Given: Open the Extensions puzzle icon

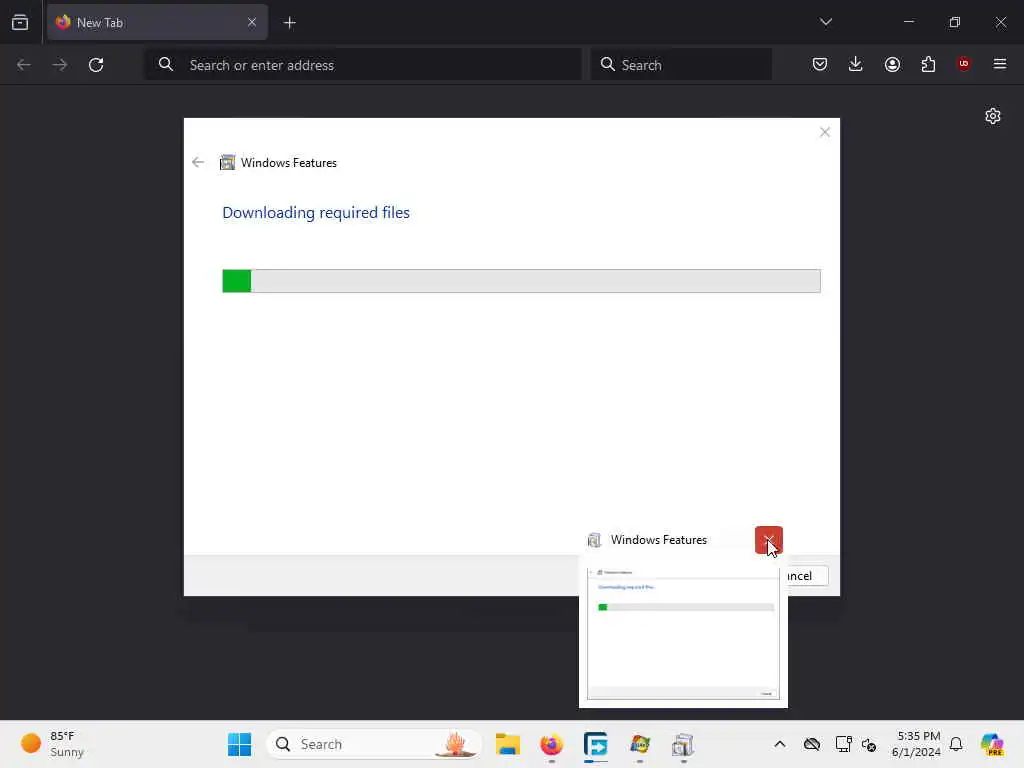Looking at the screenshot, I should 928,64.
